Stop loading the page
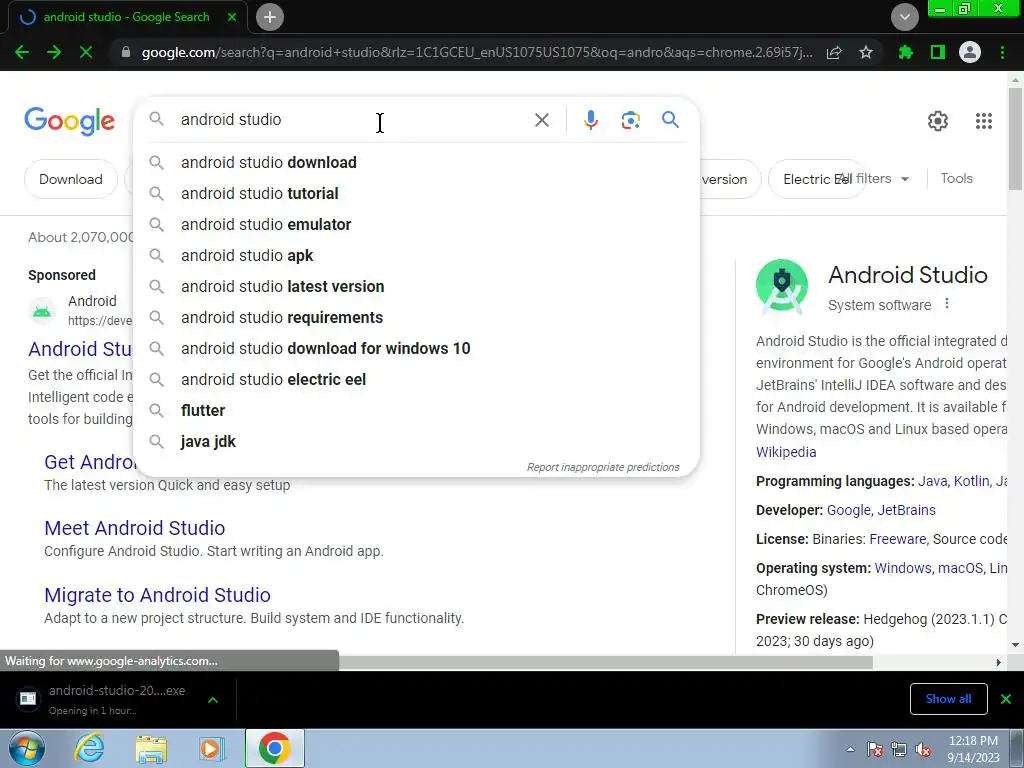 tap(86, 52)
